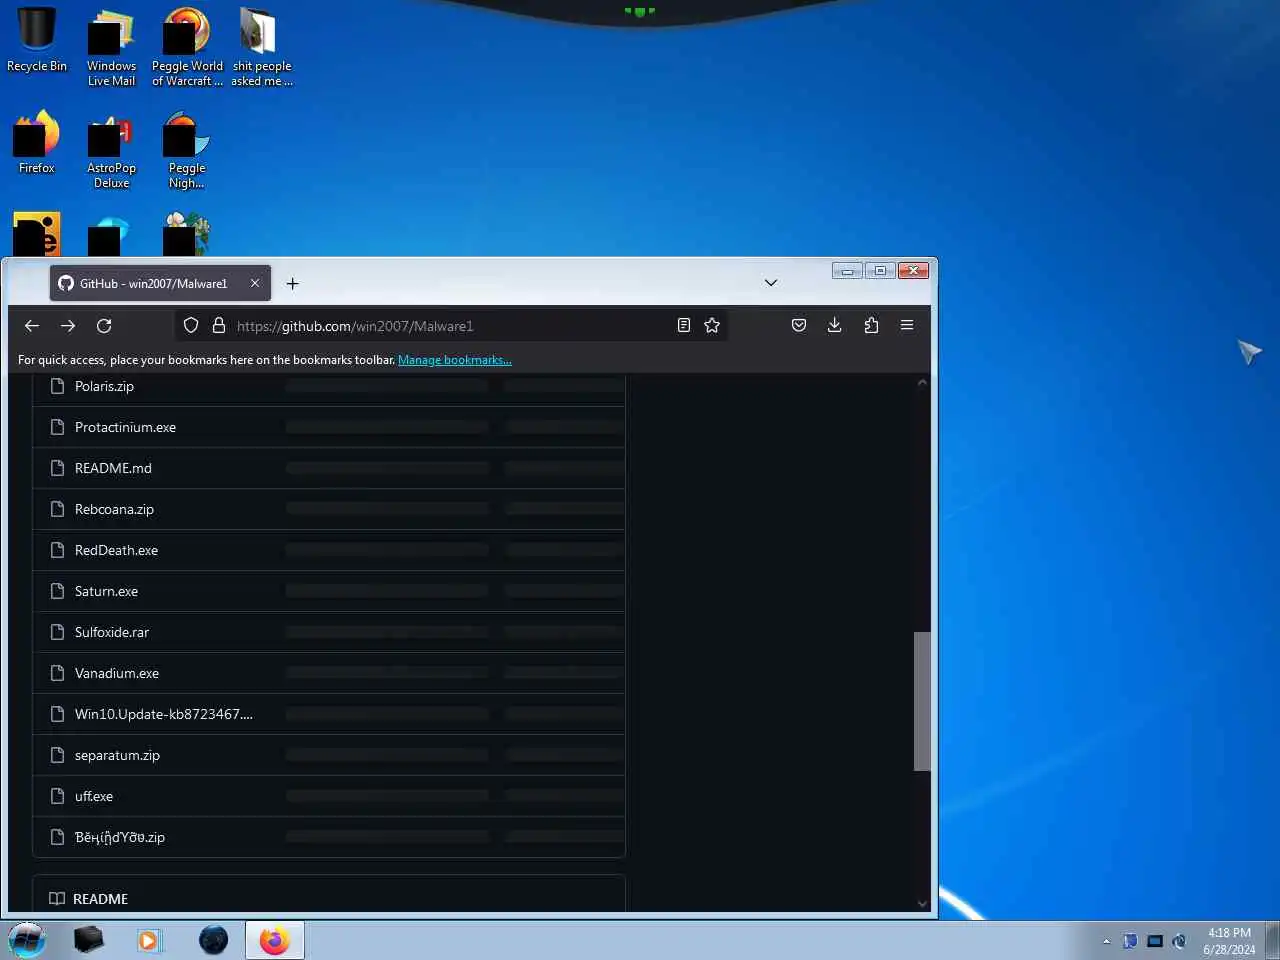The width and height of the screenshot is (1280, 960).
Task: Open Vanadium.exe in the file list
Action: 117,673
